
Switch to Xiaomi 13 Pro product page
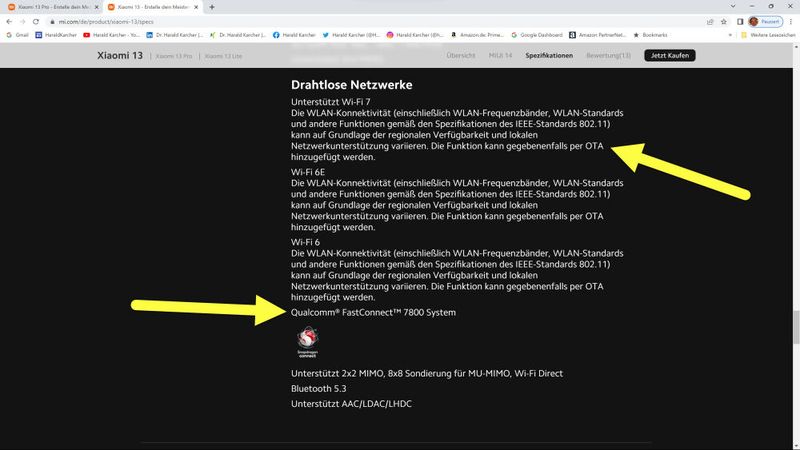(174, 56)
